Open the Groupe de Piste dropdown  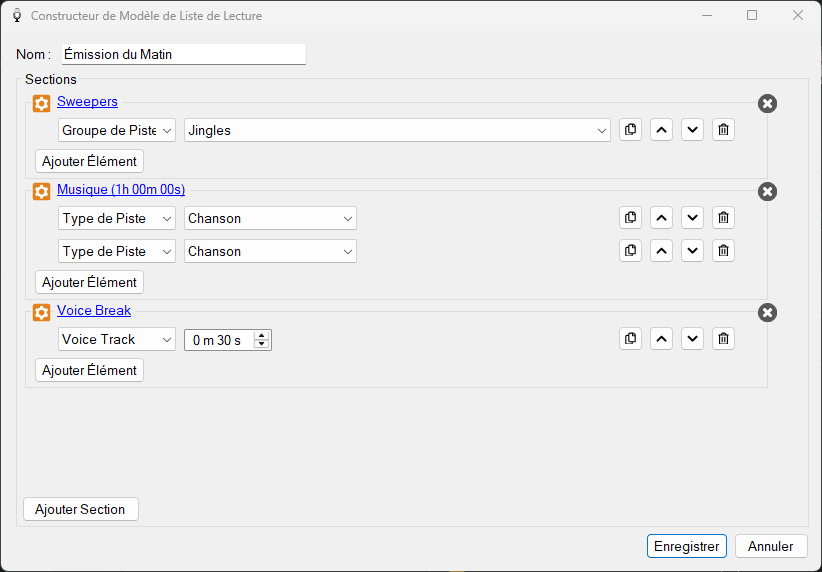point(117,130)
